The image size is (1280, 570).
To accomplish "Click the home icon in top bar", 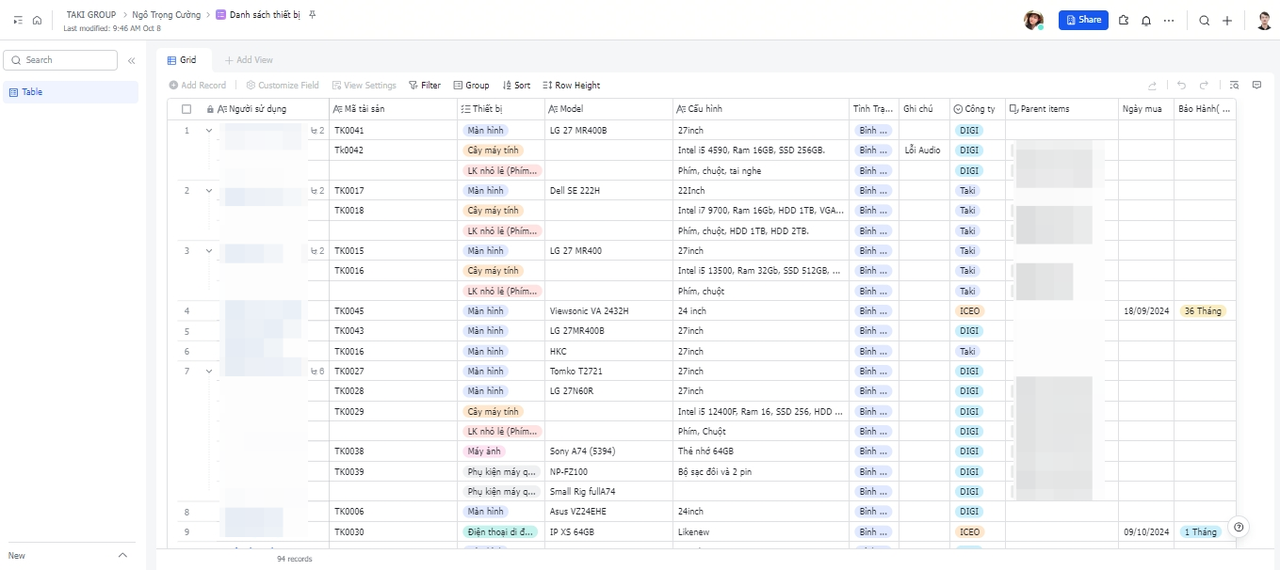I will point(37,20).
